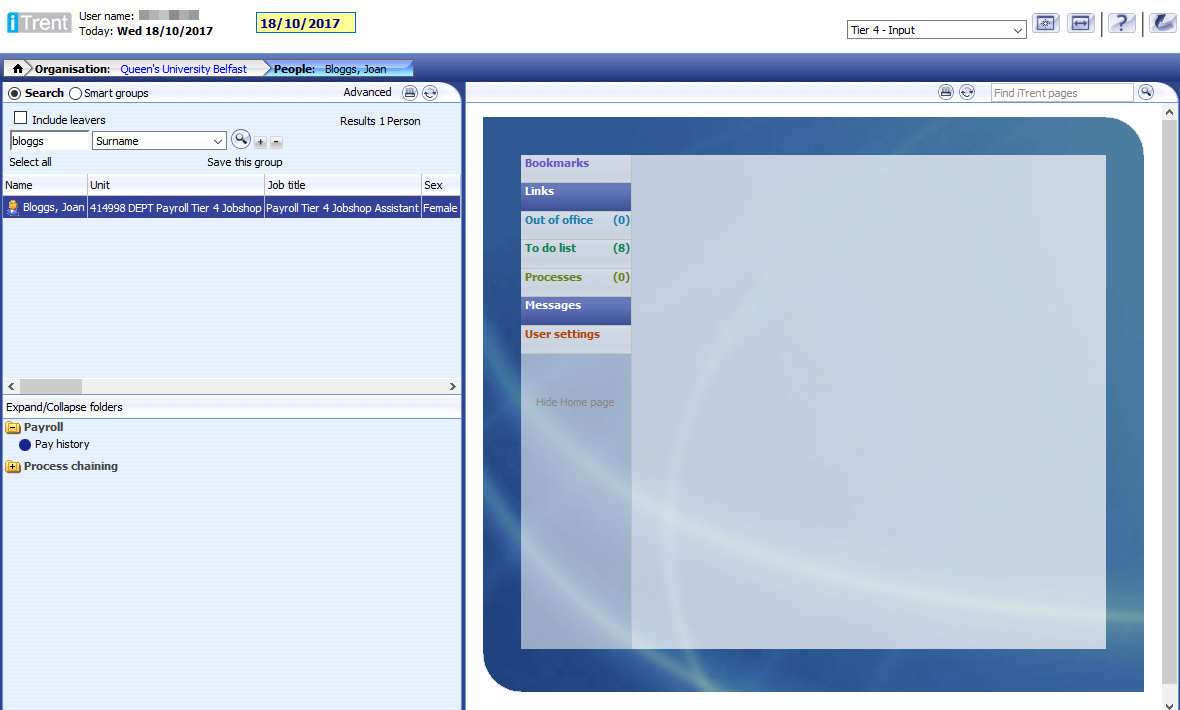
Task: Enable the Include leavers checkbox
Action: pyautogui.click(x=21, y=119)
